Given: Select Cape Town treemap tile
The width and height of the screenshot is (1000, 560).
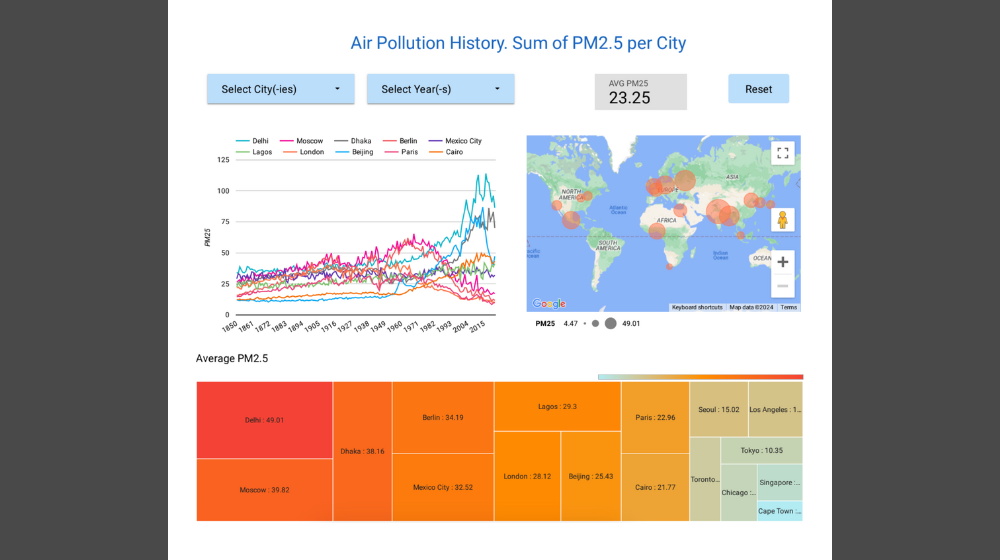Looking at the screenshot, I should point(780,511).
